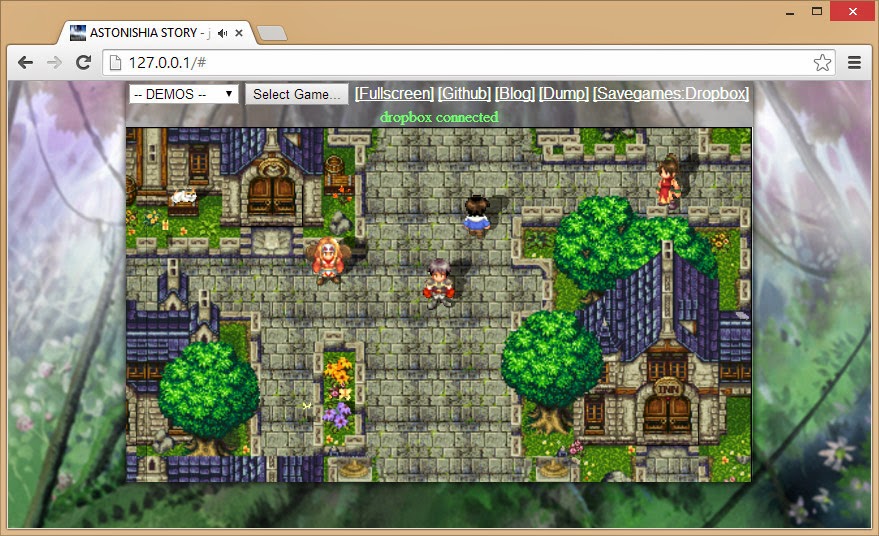
Task: Open the Fullscreen link
Action: click(x=394, y=93)
